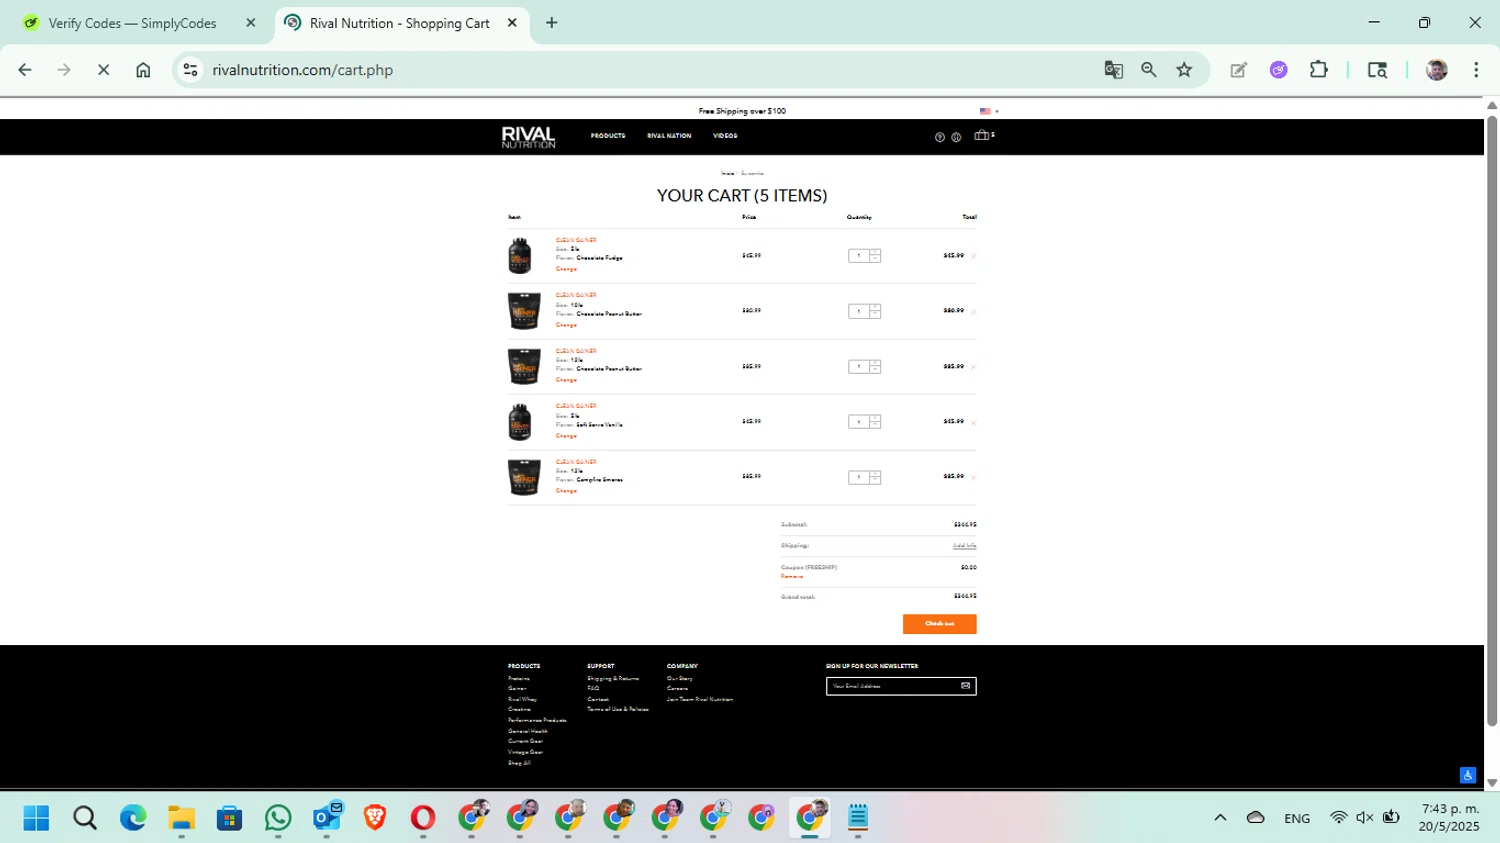Open the RIVAL NATION nav menu
This screenshot has width=1500, height=843.
[669, 136]
